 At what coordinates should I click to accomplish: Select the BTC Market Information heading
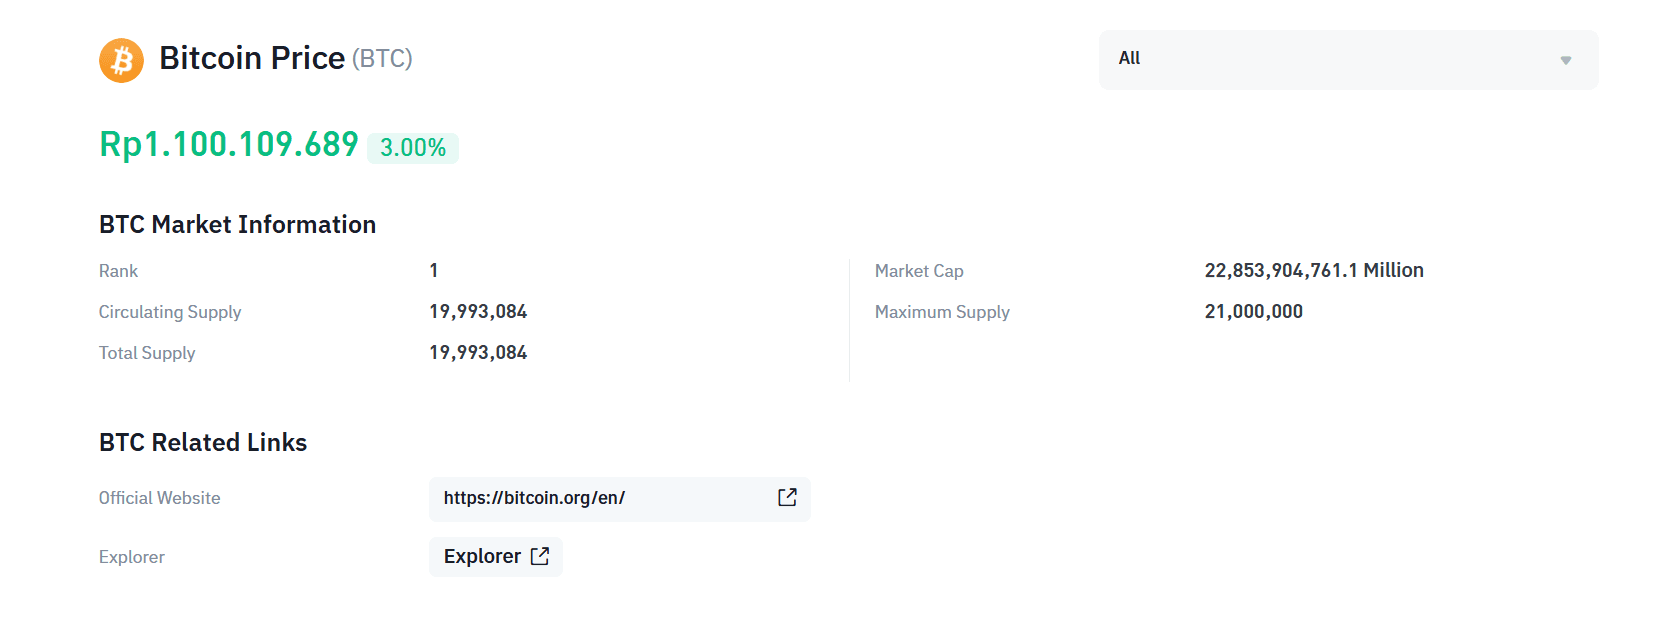click(x=237, y=224)
